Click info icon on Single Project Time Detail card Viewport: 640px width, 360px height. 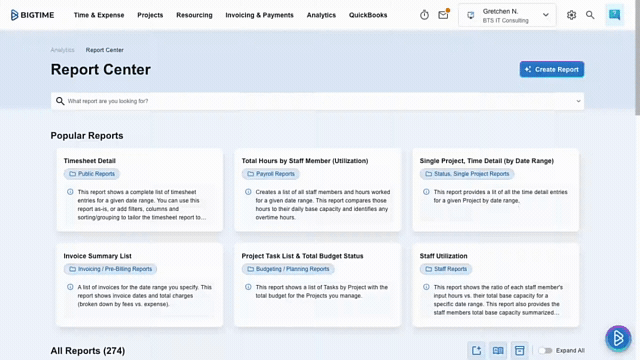426,192
